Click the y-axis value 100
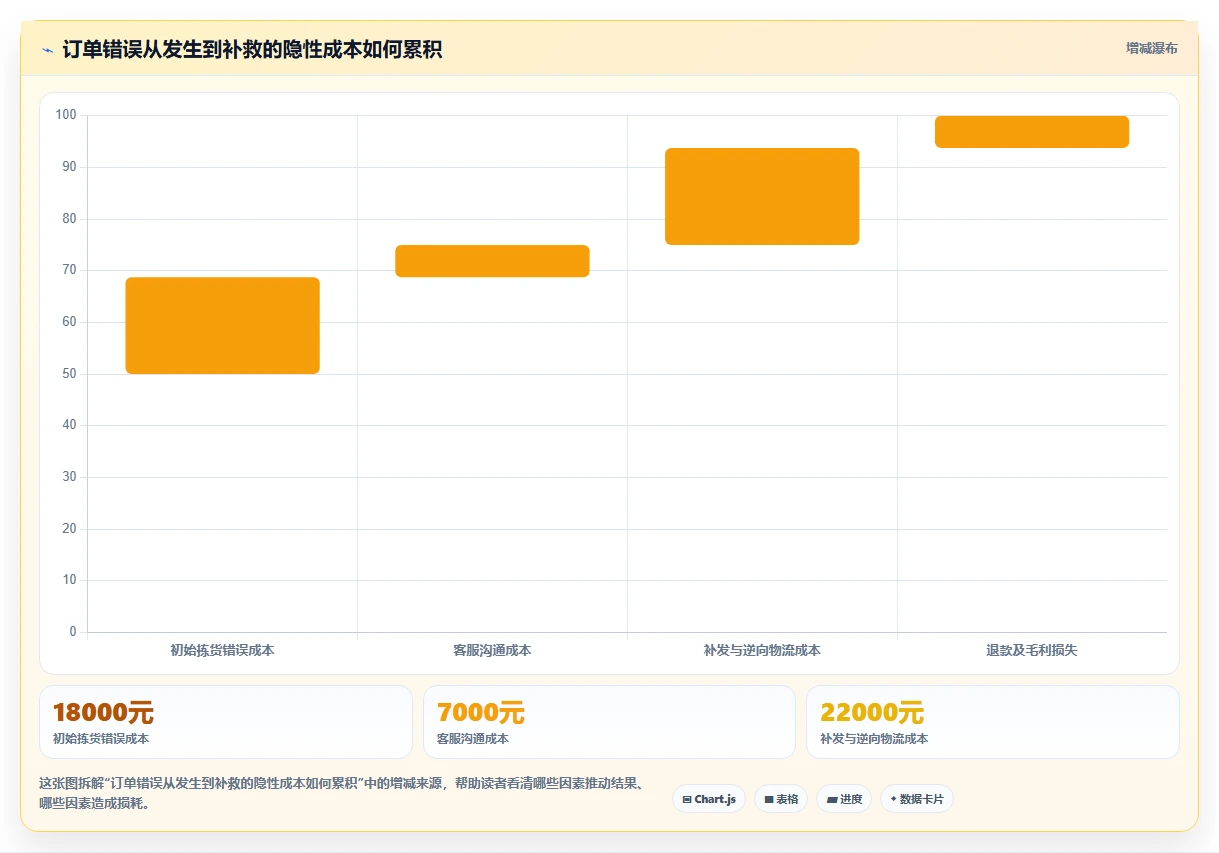This screenshot has width=1219, height=853. tap(66, 115)
